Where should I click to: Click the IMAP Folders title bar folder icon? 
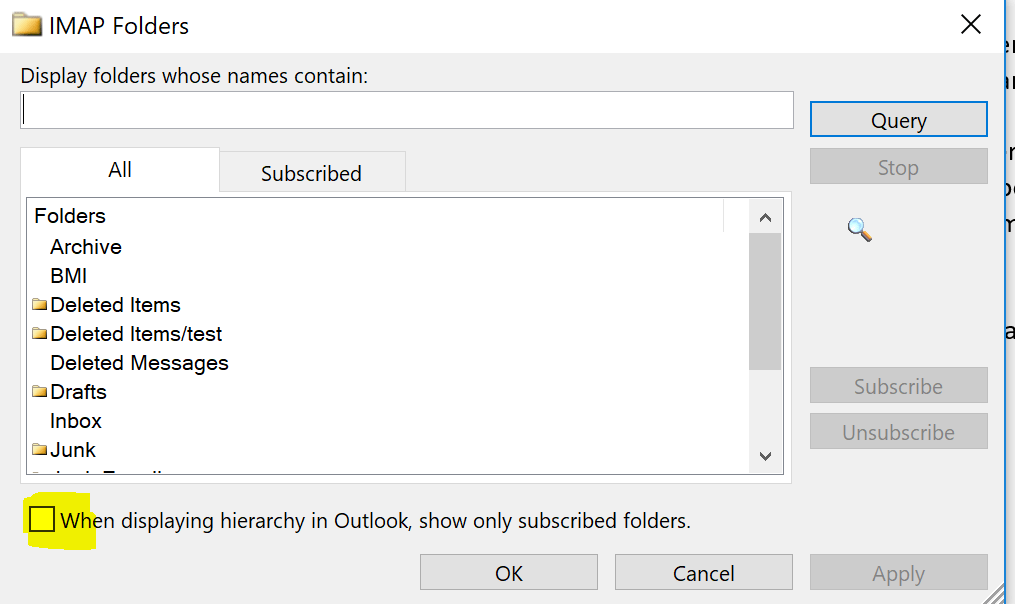pyautogui.click(x=28, y=26)
